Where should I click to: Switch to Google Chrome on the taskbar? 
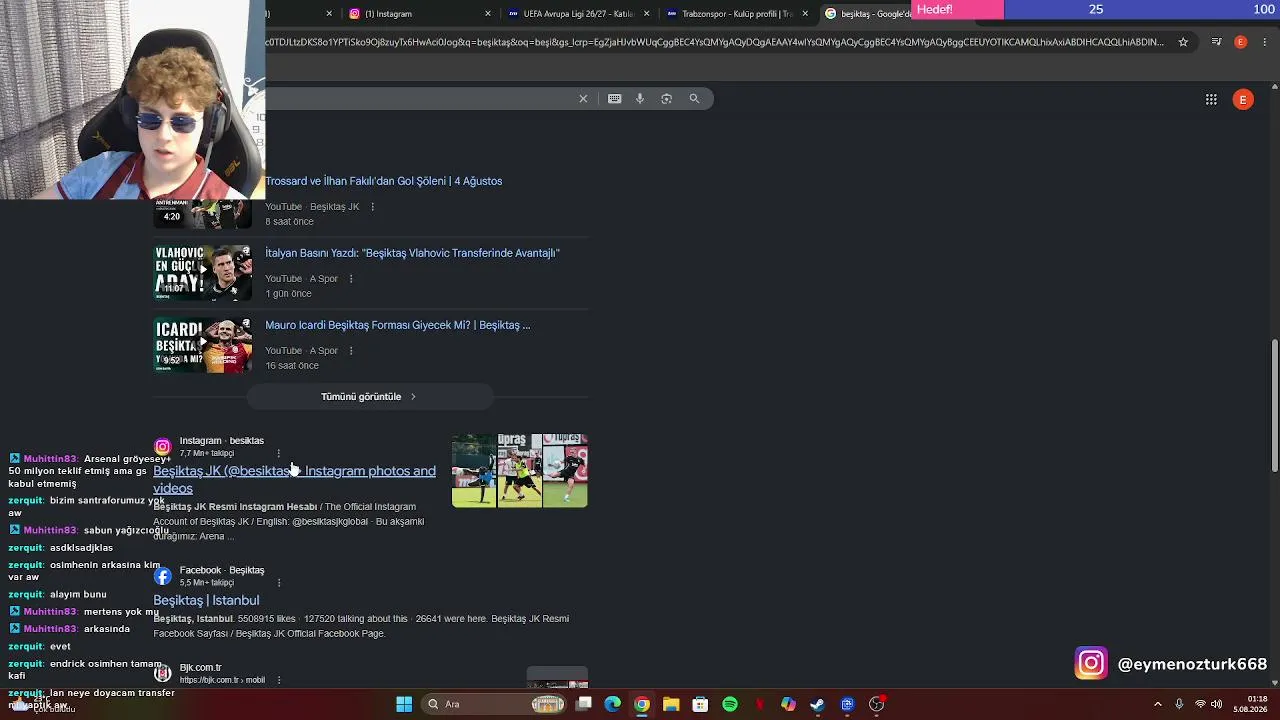[642, 704]
